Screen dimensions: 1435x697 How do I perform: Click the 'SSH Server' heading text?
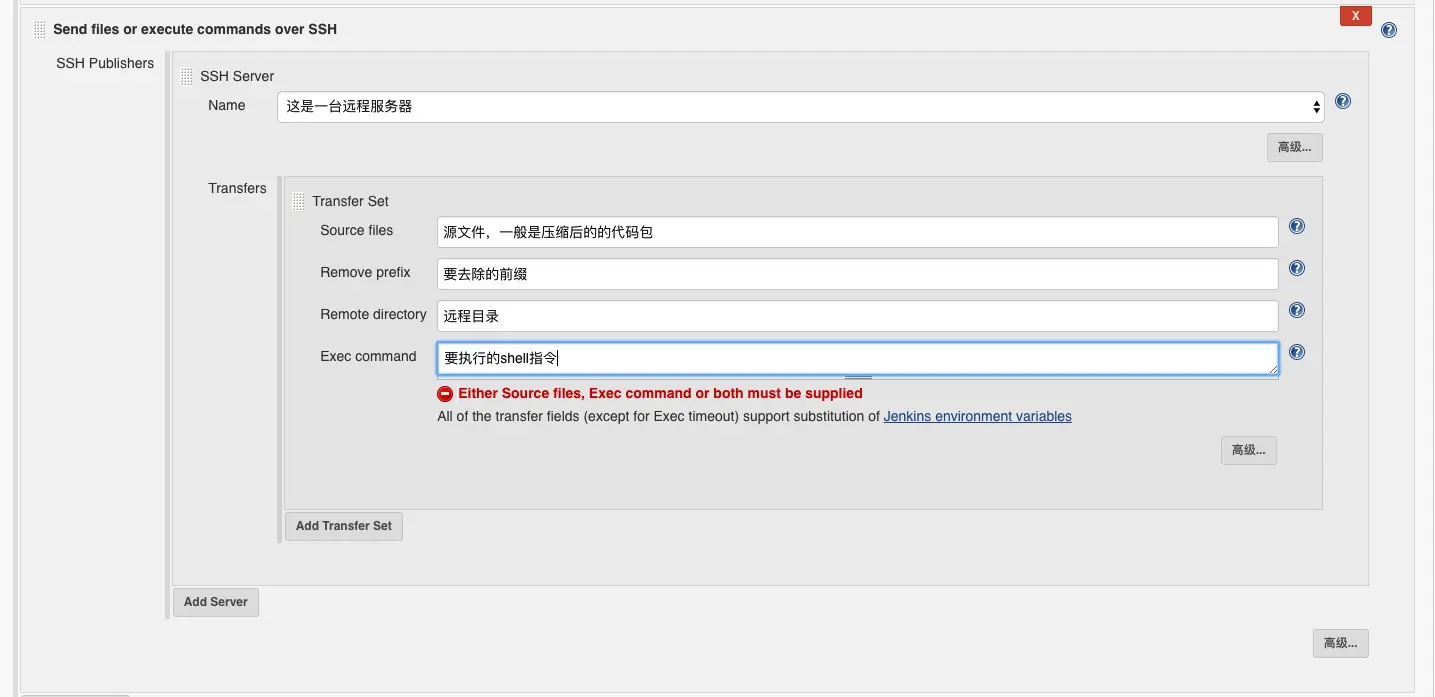pos(237,76)
